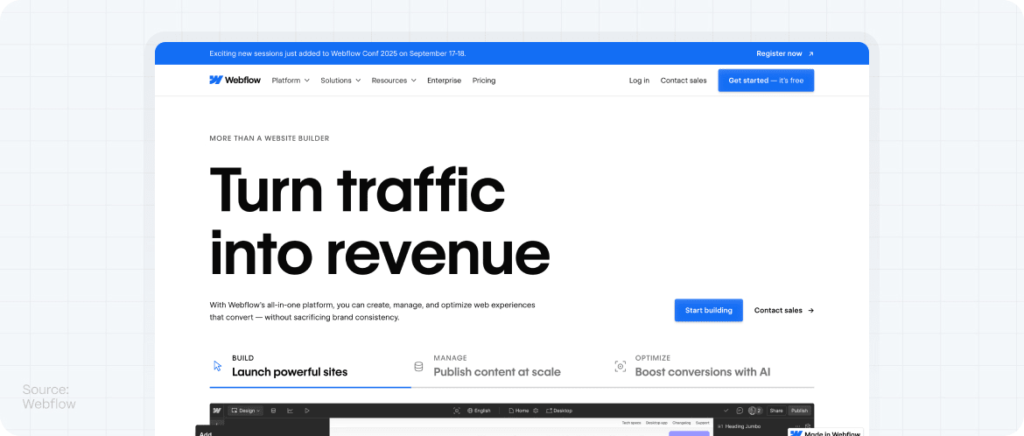Expand the Platform dropdown menu

pos(290,80)
